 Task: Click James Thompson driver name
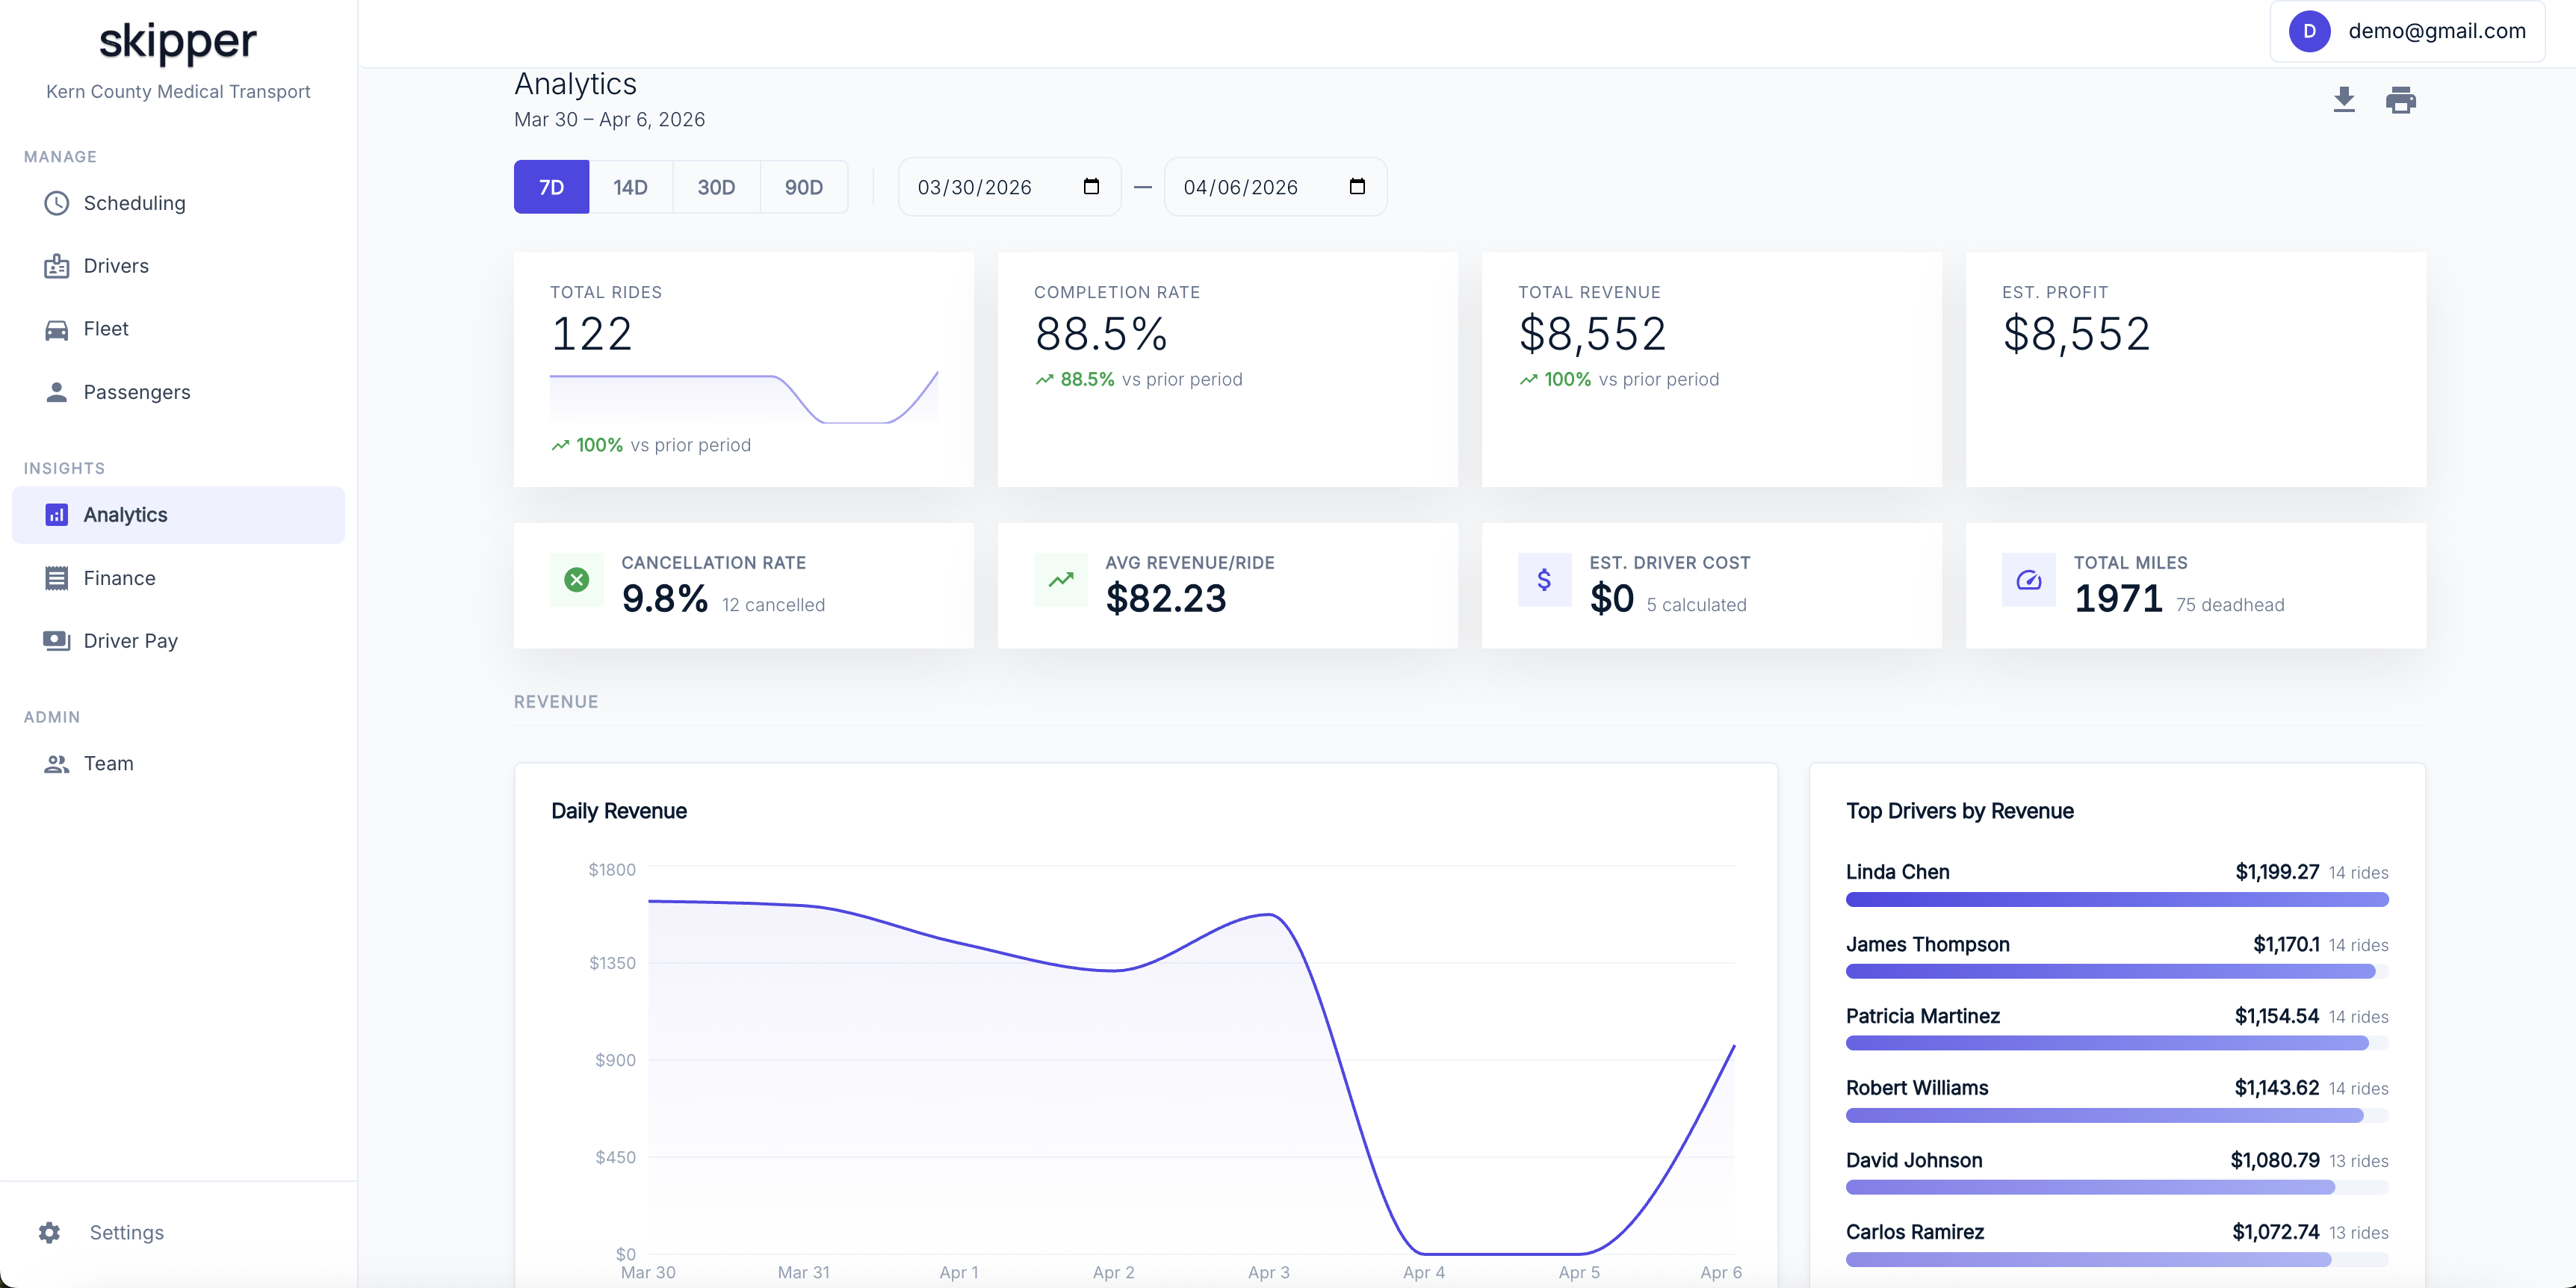pyautogui.click(x=1927, y=944)
